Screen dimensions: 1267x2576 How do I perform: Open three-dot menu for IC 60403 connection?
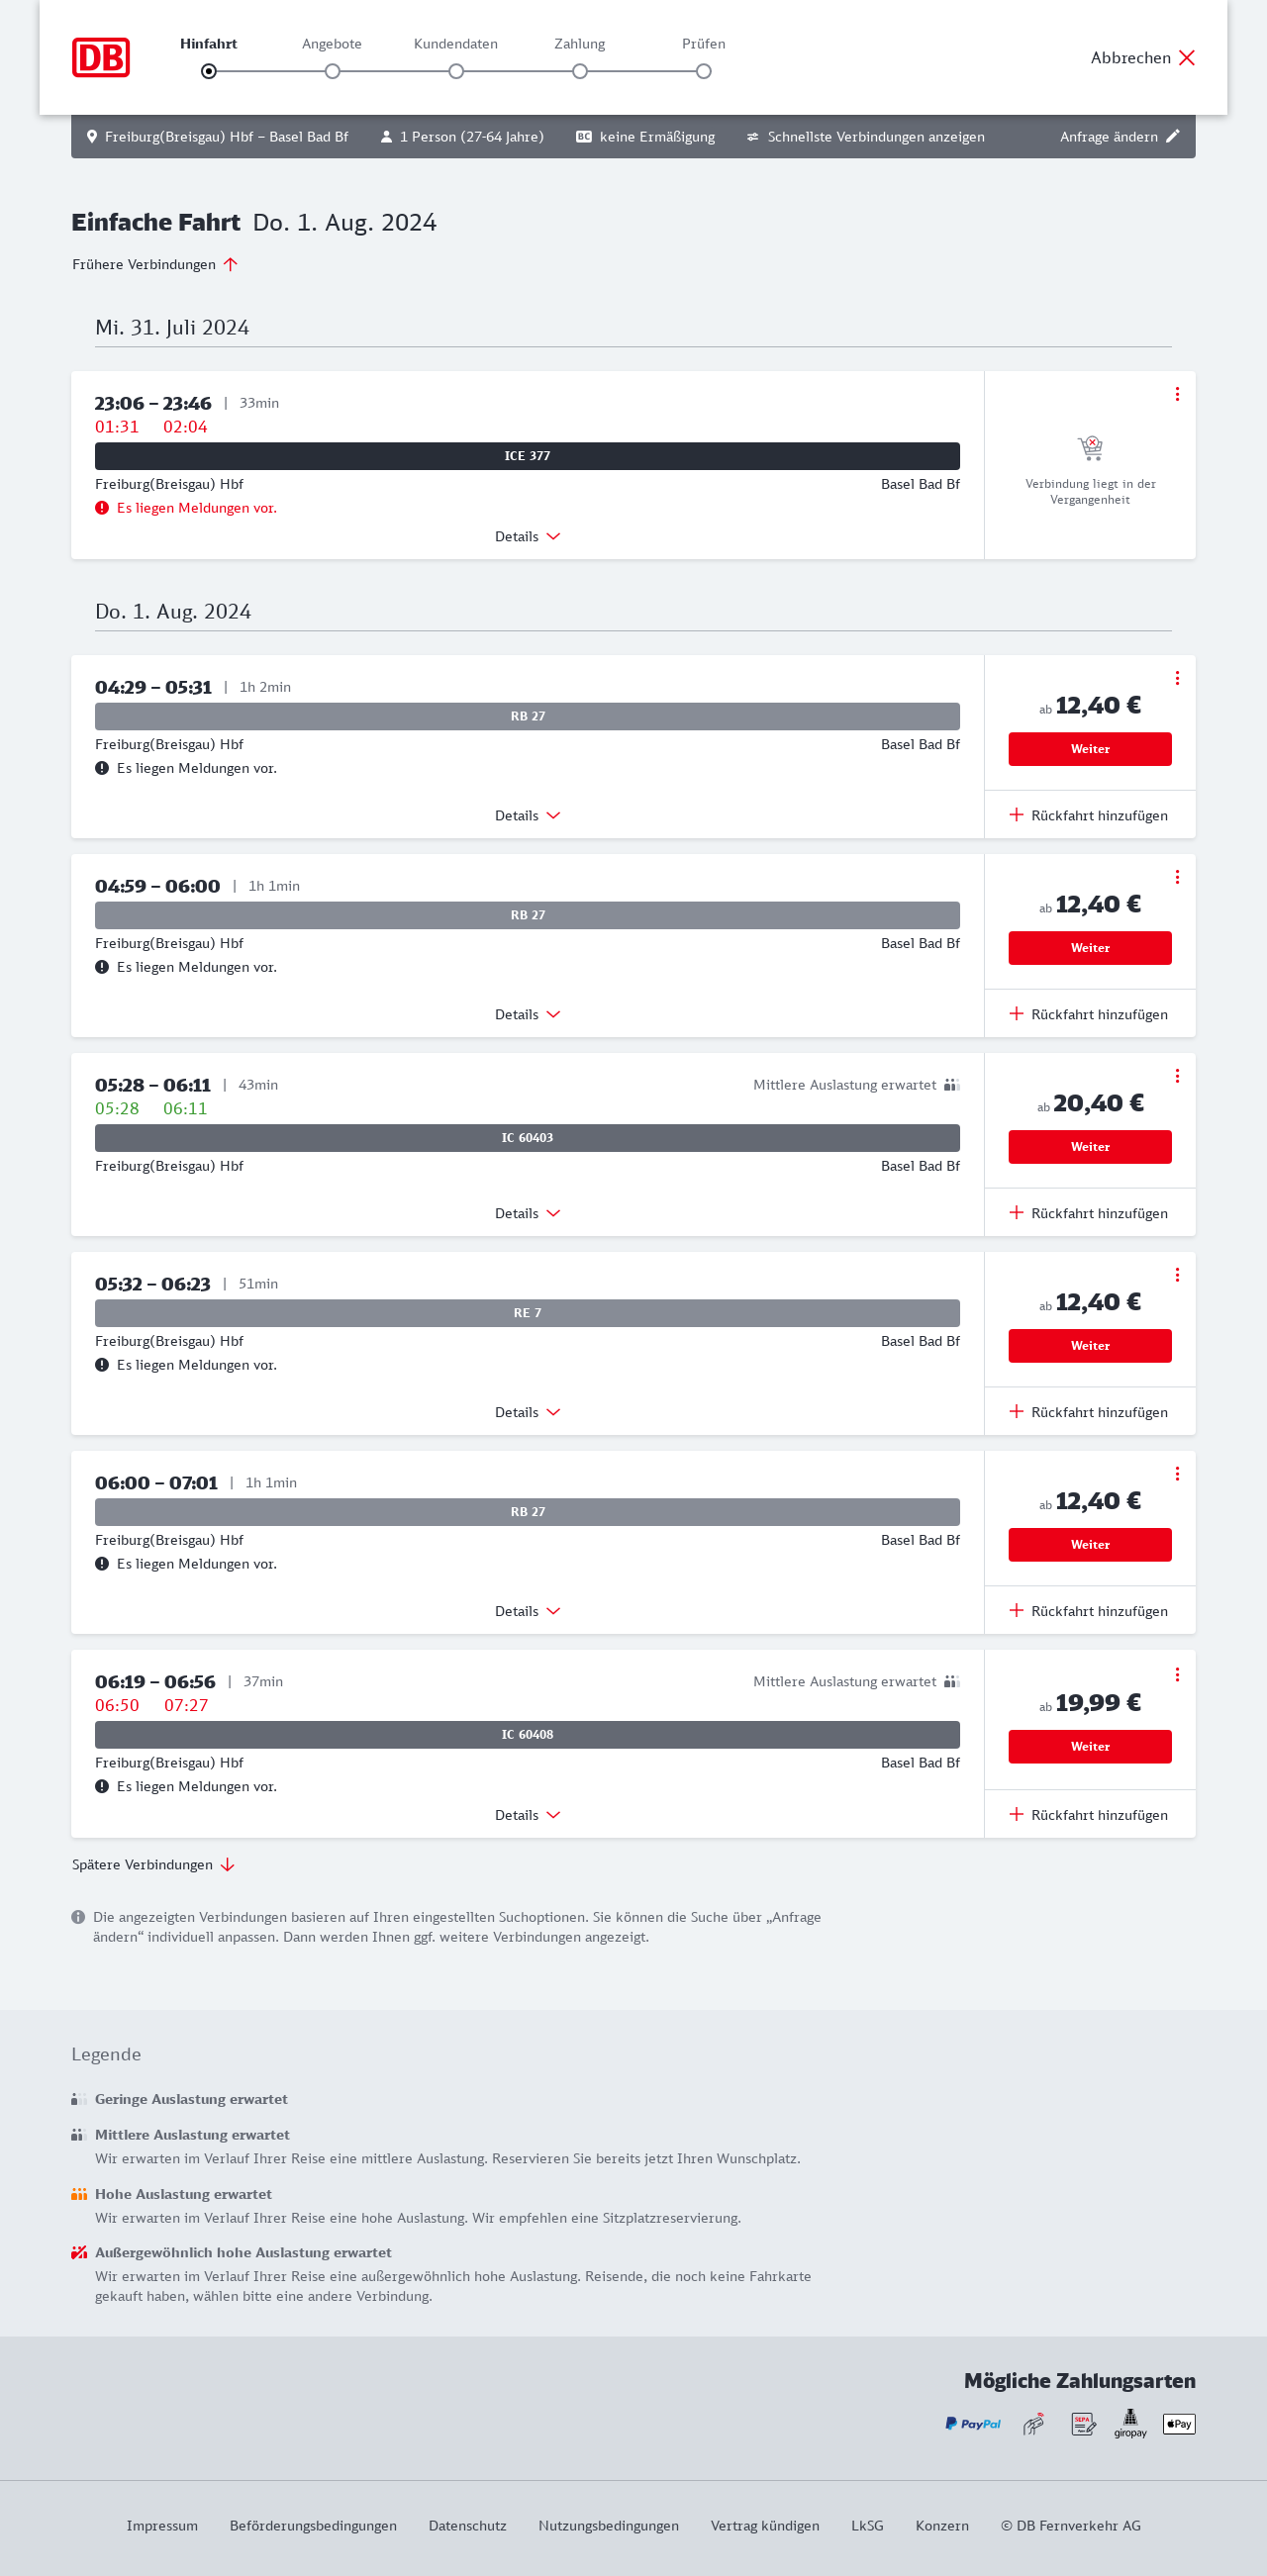[x=1177, y=1076]
